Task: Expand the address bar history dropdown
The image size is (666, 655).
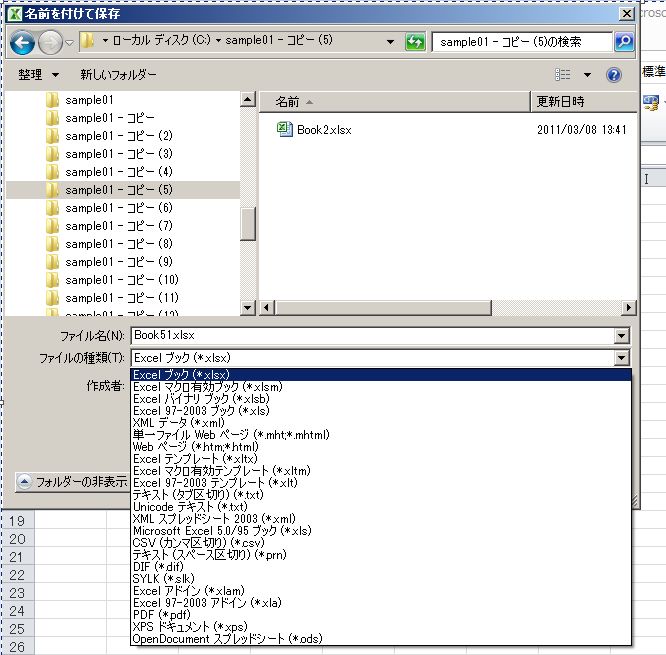Action: point(390,42)
